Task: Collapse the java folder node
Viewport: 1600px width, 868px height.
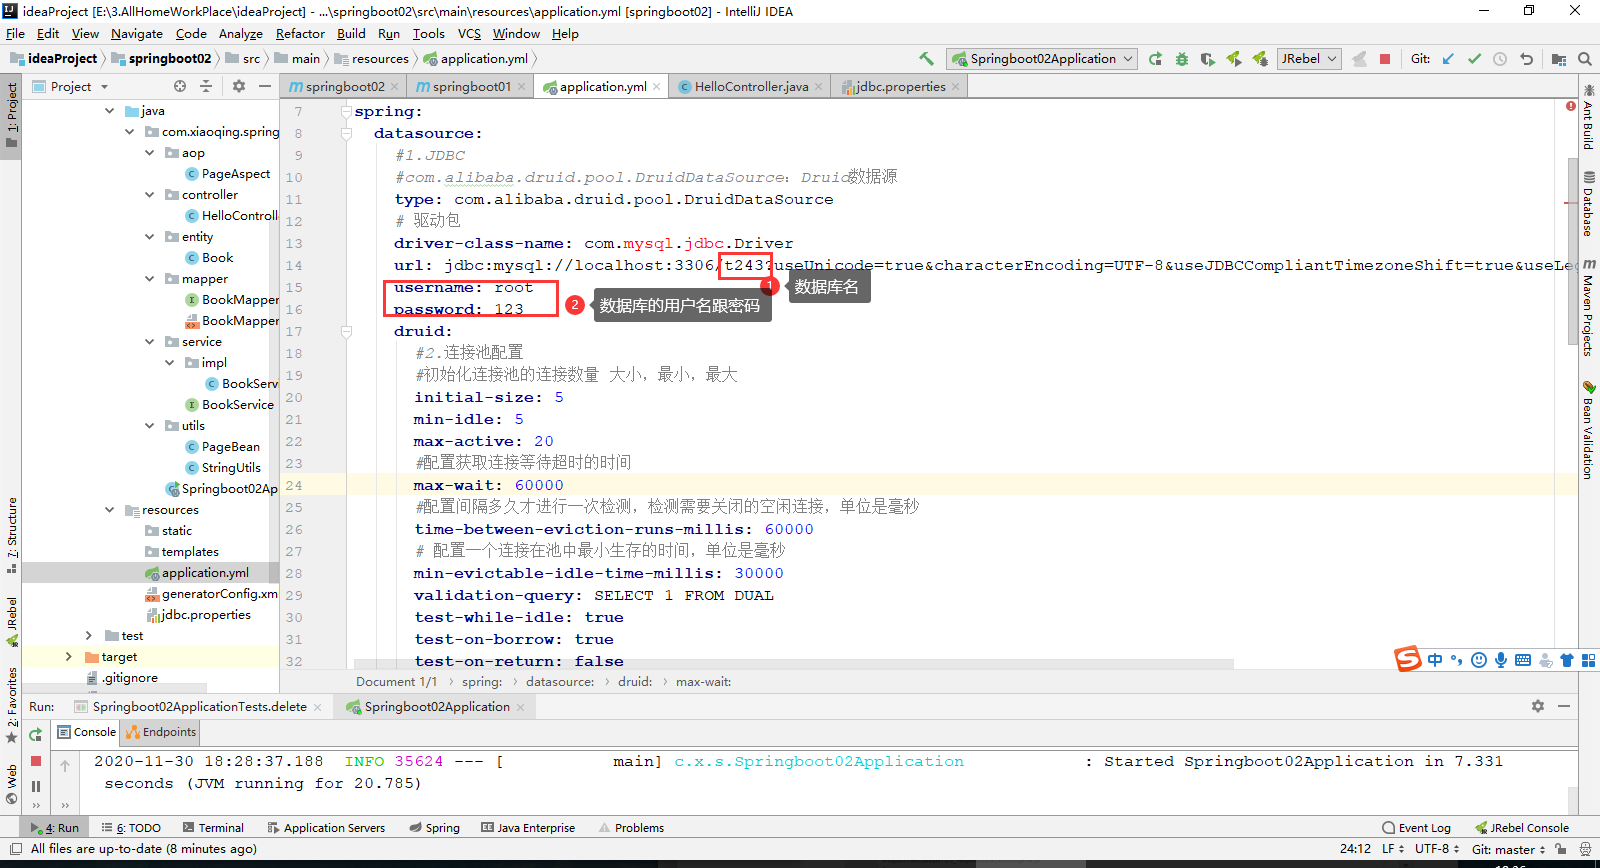Action: [110, 111]
